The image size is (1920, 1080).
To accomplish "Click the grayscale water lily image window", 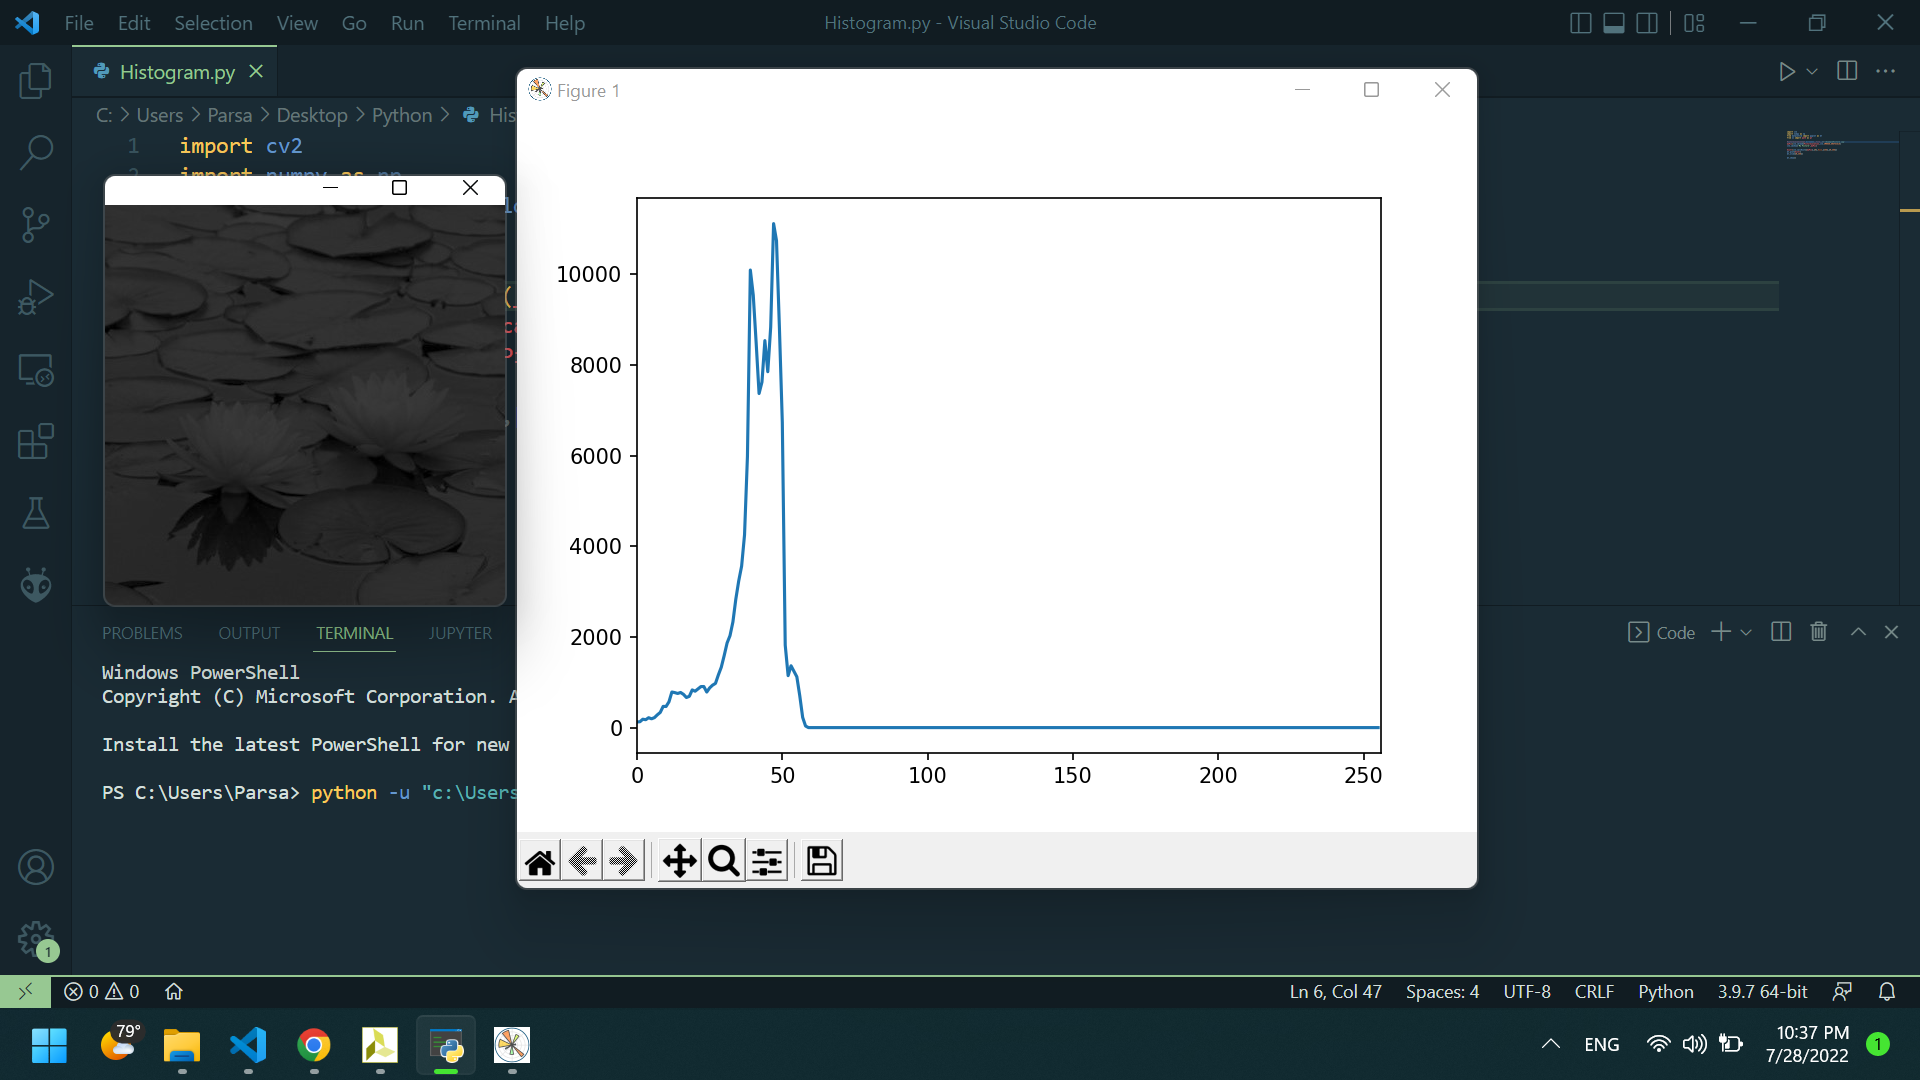I will (x=305, y=405).
